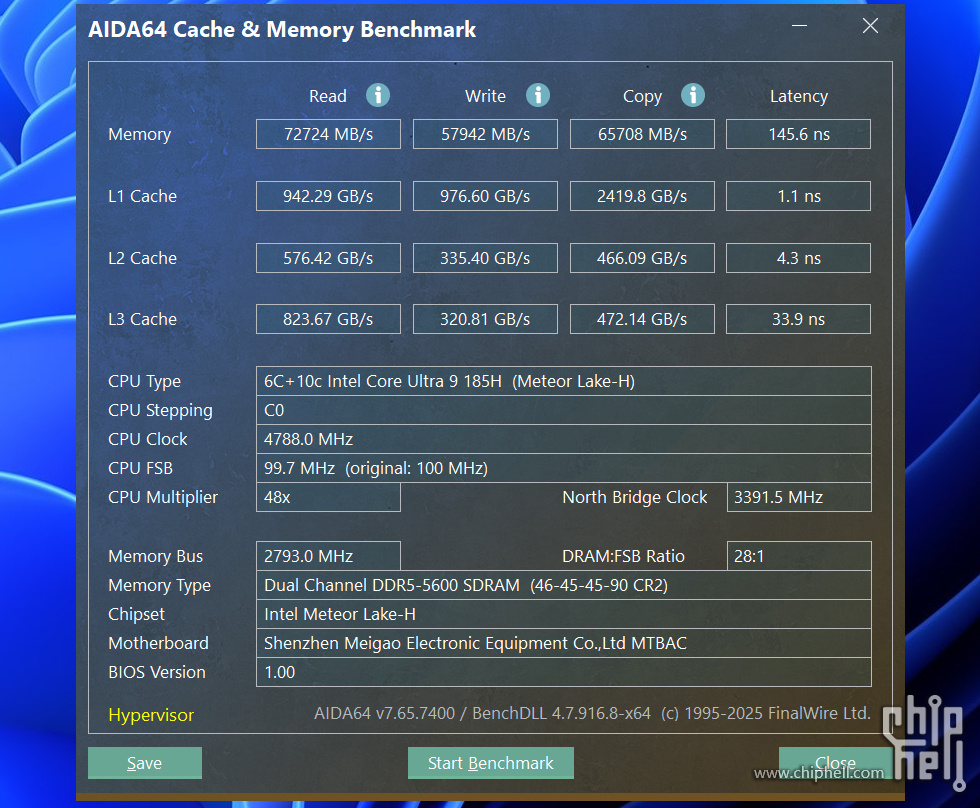Click the Chipset field Intel Meteor Lake-H
Viewport: 980px width, 808px height.
[x=564, y=614]
